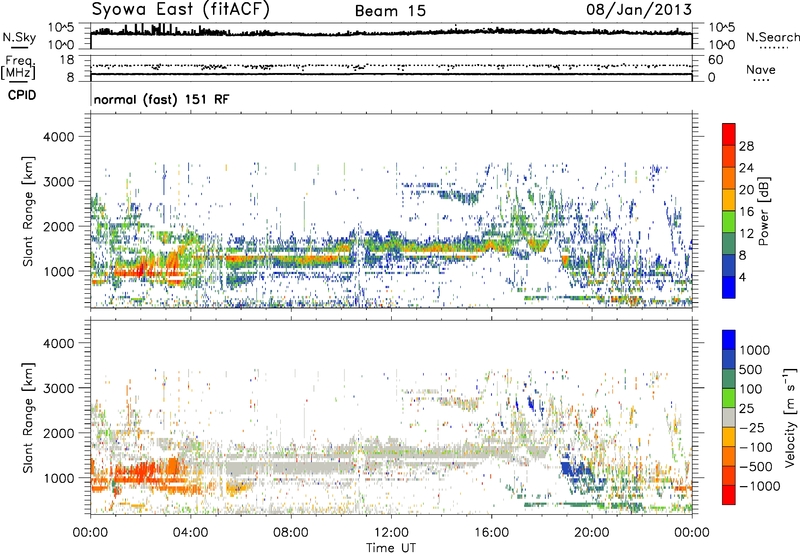Click the "28" value on the power colorbar
This screenshot has height=554, width=800.
[746, 146]
